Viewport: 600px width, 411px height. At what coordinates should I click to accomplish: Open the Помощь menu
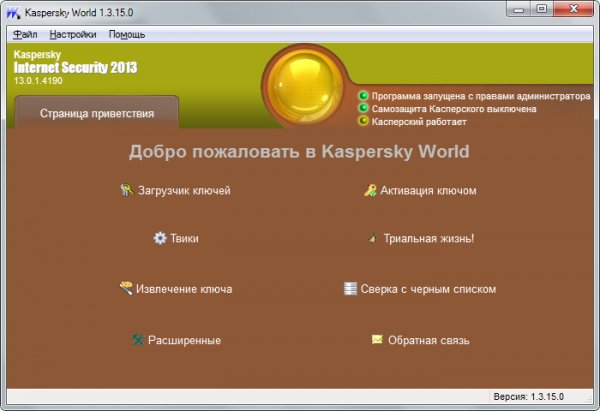tap(127, 34)
